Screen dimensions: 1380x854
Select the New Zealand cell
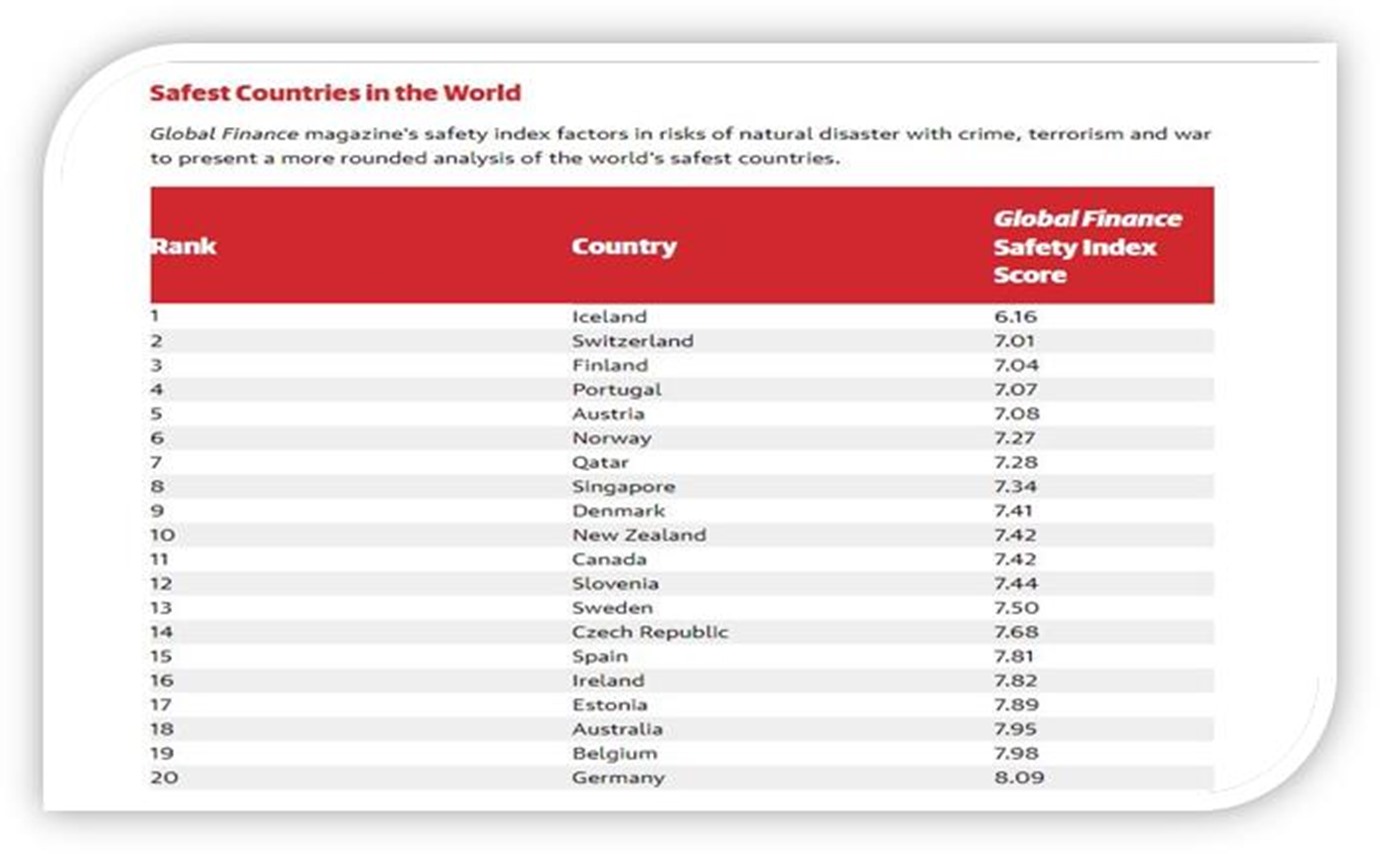(638, 535)
